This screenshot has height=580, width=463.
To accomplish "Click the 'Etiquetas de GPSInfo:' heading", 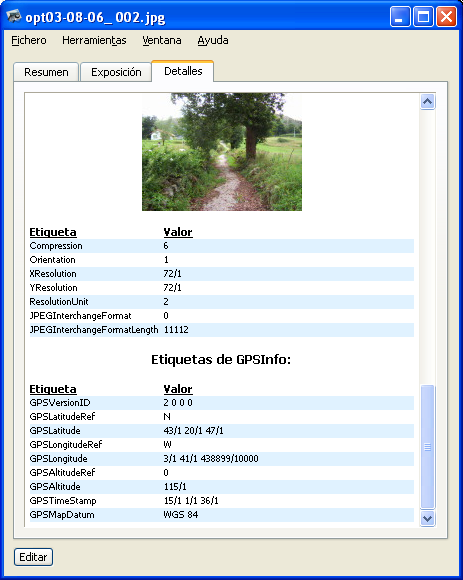I will pos(221,360).
